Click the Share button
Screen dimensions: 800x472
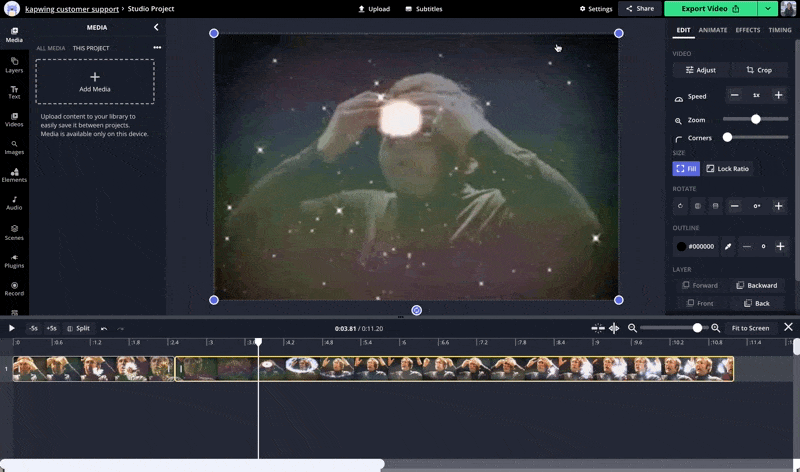[640, 8]
